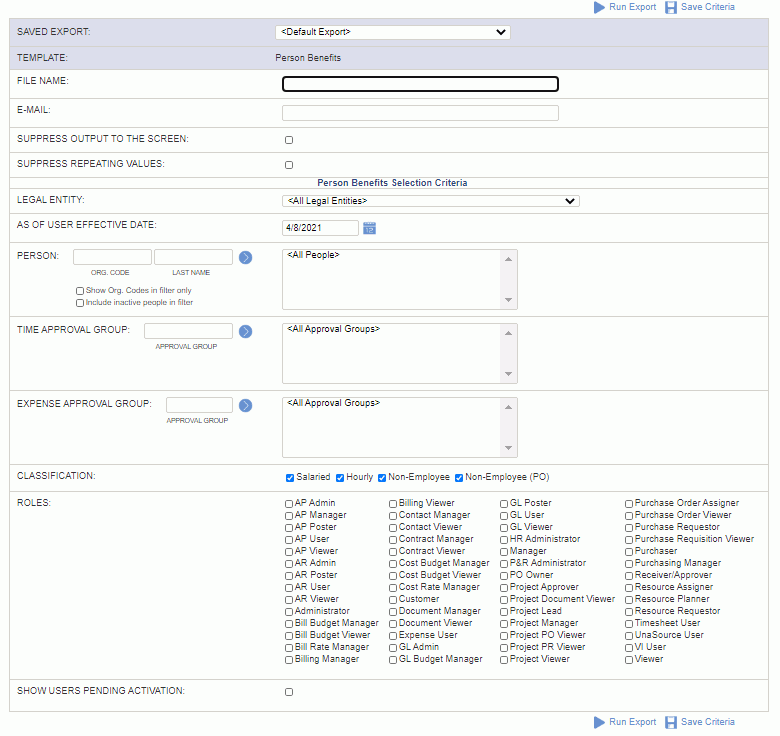The image size is (780, 736).
Task: Open the effective date calendar picker
Action: (x=370, y=228)
